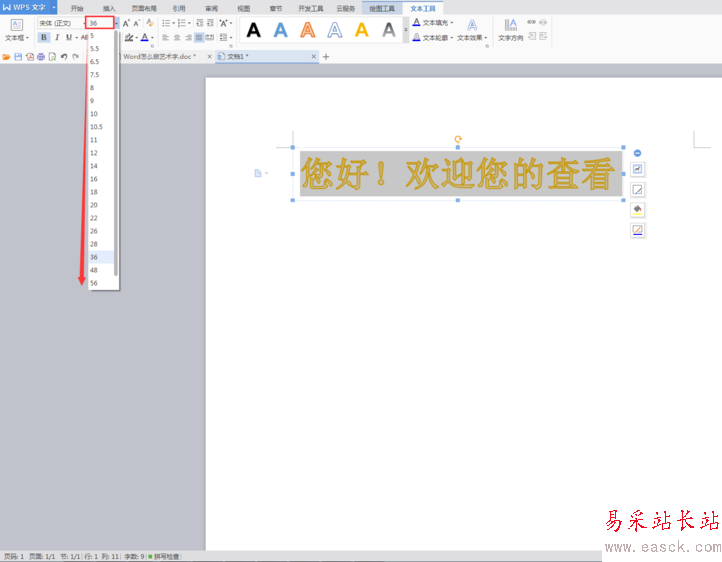Image resolution: width=722 pixels, height=562 pixels.
Task: Click the 文字方向 text direction button
Action: point(511,30)
